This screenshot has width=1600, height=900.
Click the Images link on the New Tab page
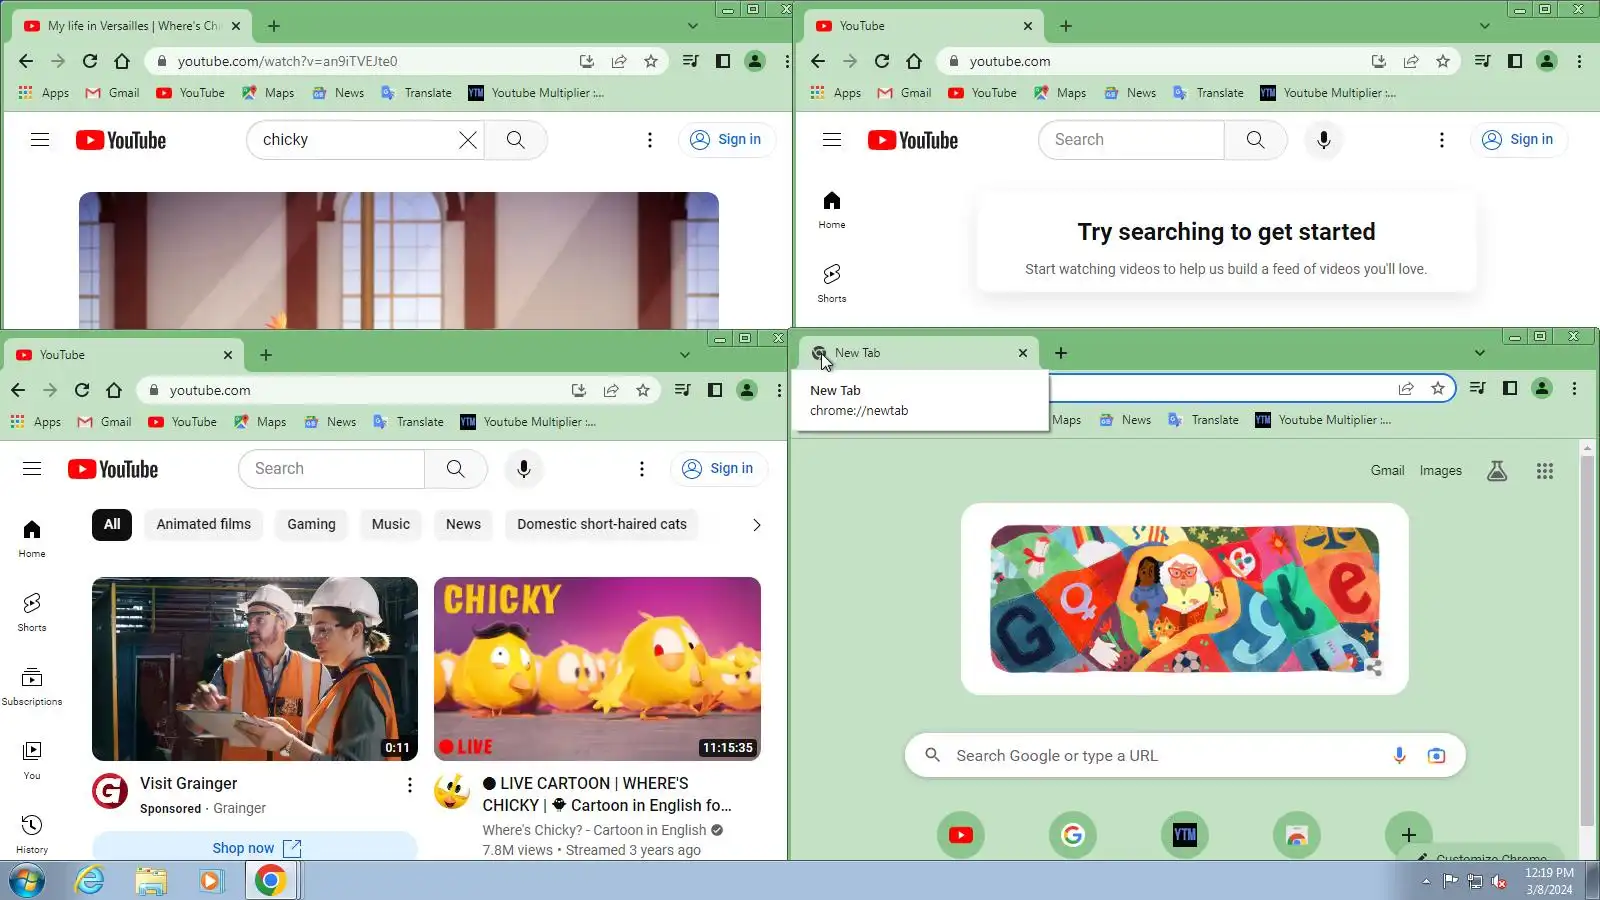pos(1441,471)
